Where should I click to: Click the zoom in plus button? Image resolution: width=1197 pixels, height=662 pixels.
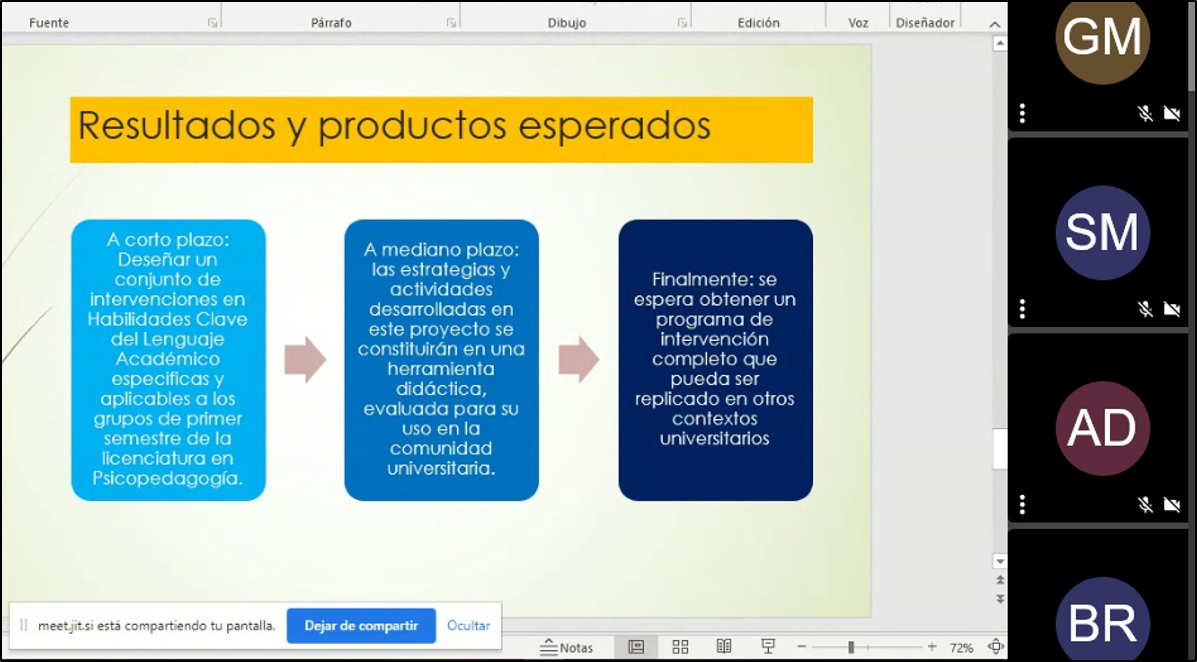coord(932,647)
